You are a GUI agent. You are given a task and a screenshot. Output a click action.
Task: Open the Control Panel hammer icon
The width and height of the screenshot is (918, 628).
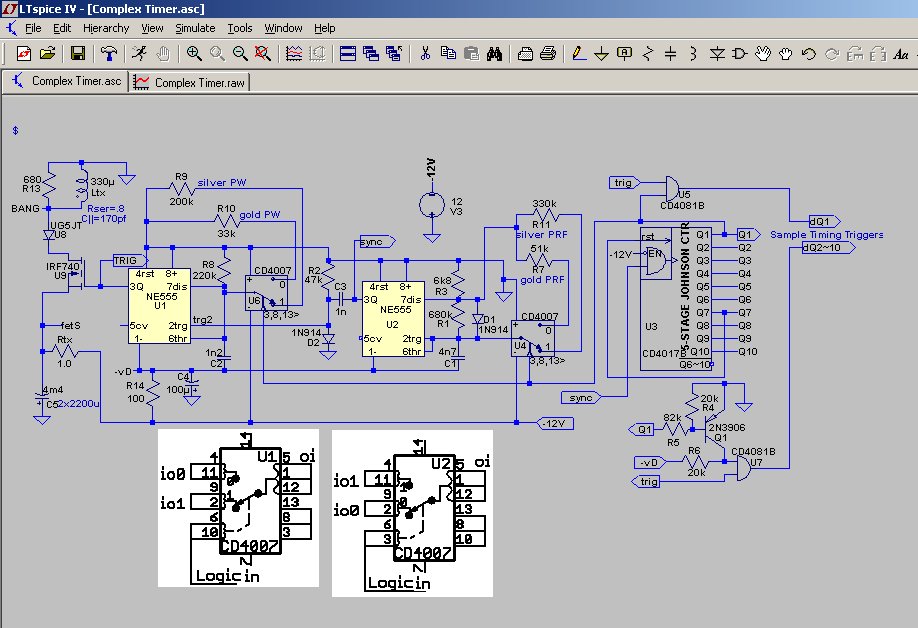pos(109,54)
